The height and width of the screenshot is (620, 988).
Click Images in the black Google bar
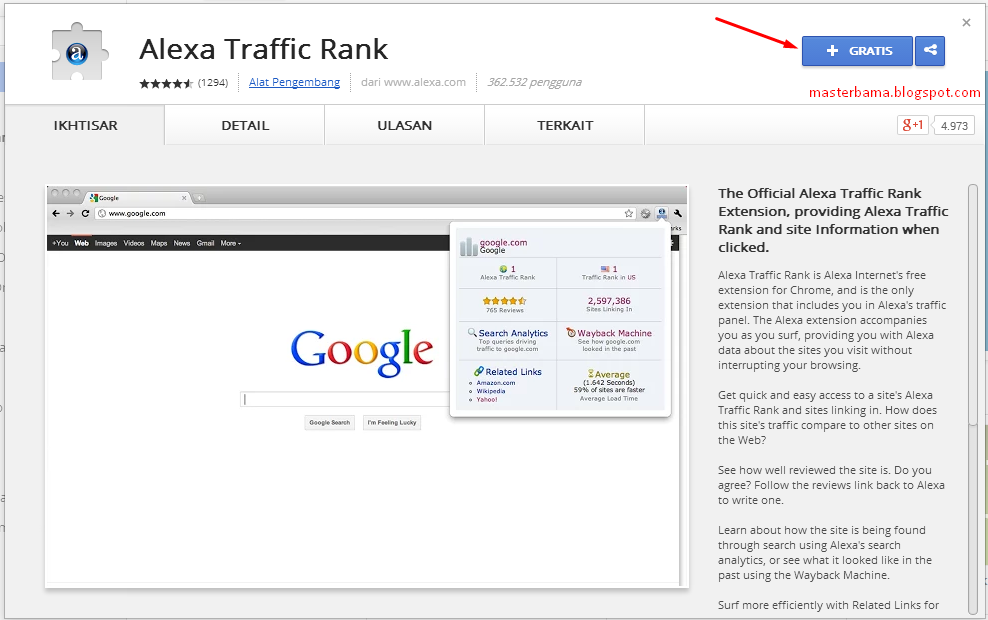(x=106, y=243)
